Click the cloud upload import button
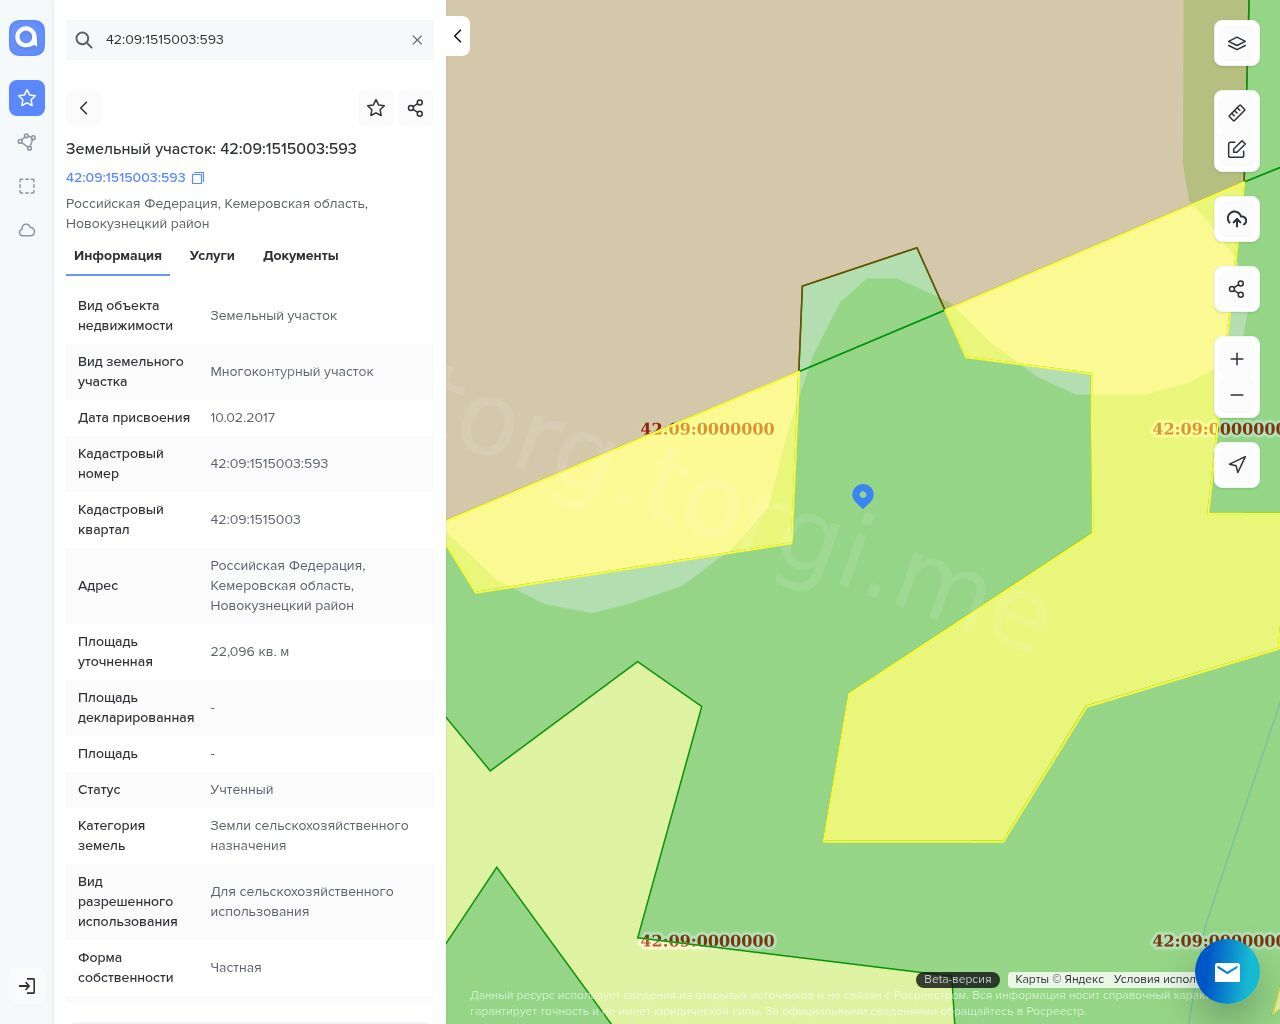Screen dimensions: 1280x1024 [x=1236, y=219]
